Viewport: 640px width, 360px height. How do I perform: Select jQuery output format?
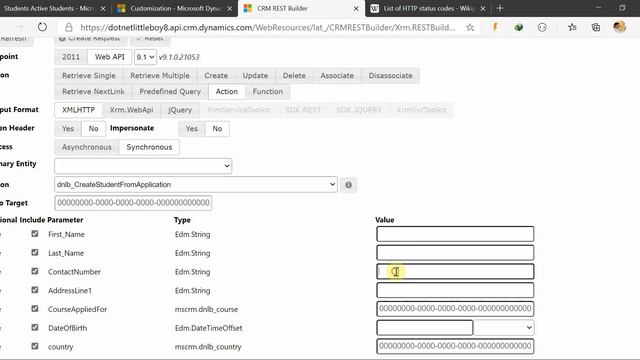180,110
